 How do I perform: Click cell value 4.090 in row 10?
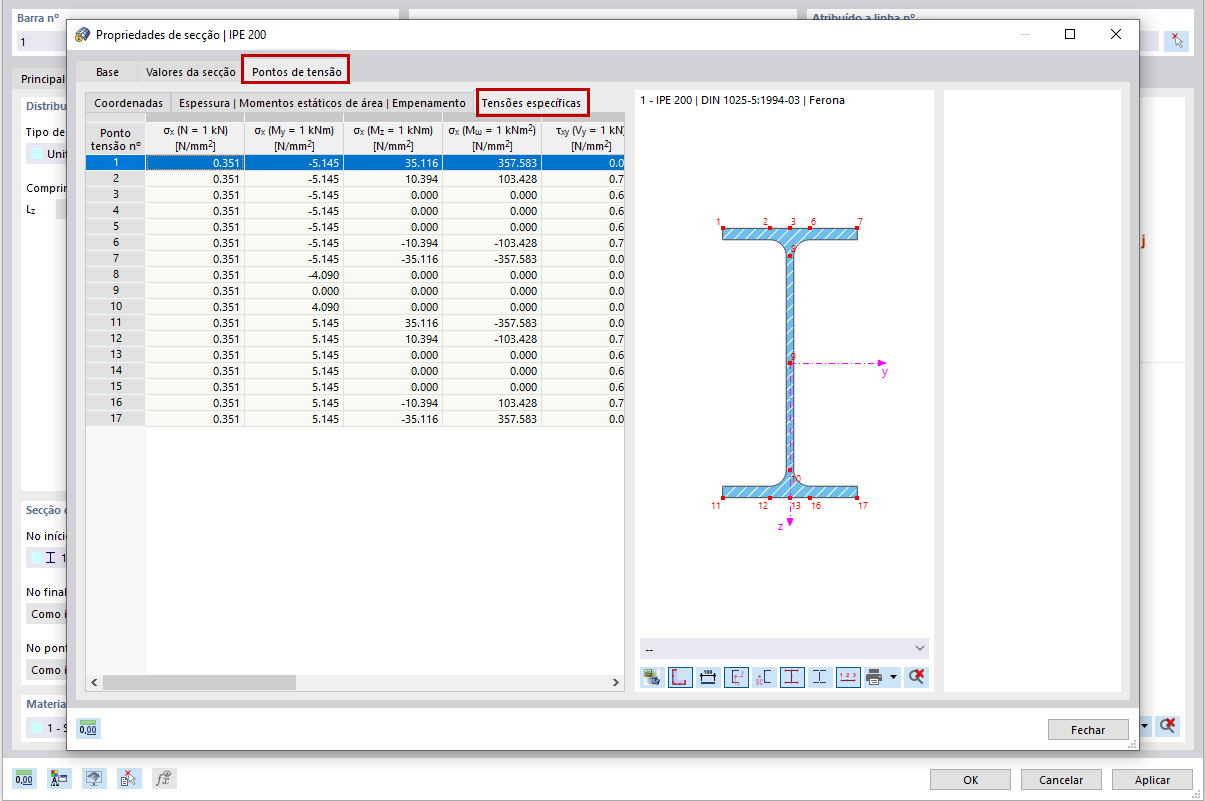pos(294,306)
